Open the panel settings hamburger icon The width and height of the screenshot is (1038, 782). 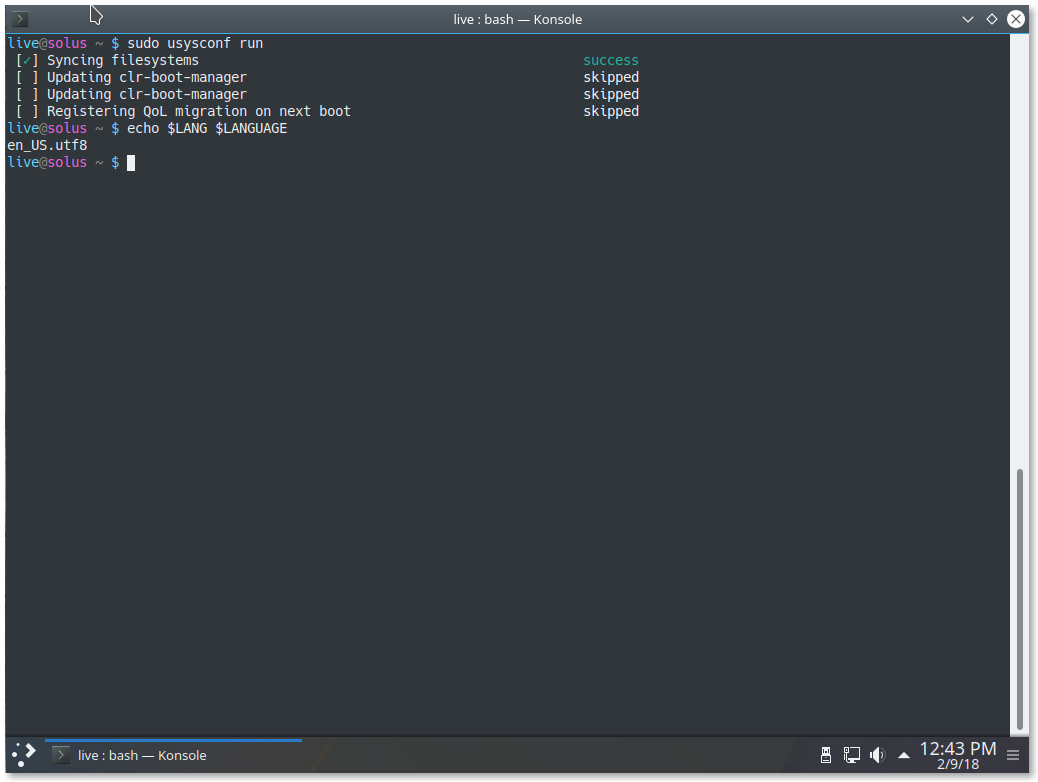1012,755
